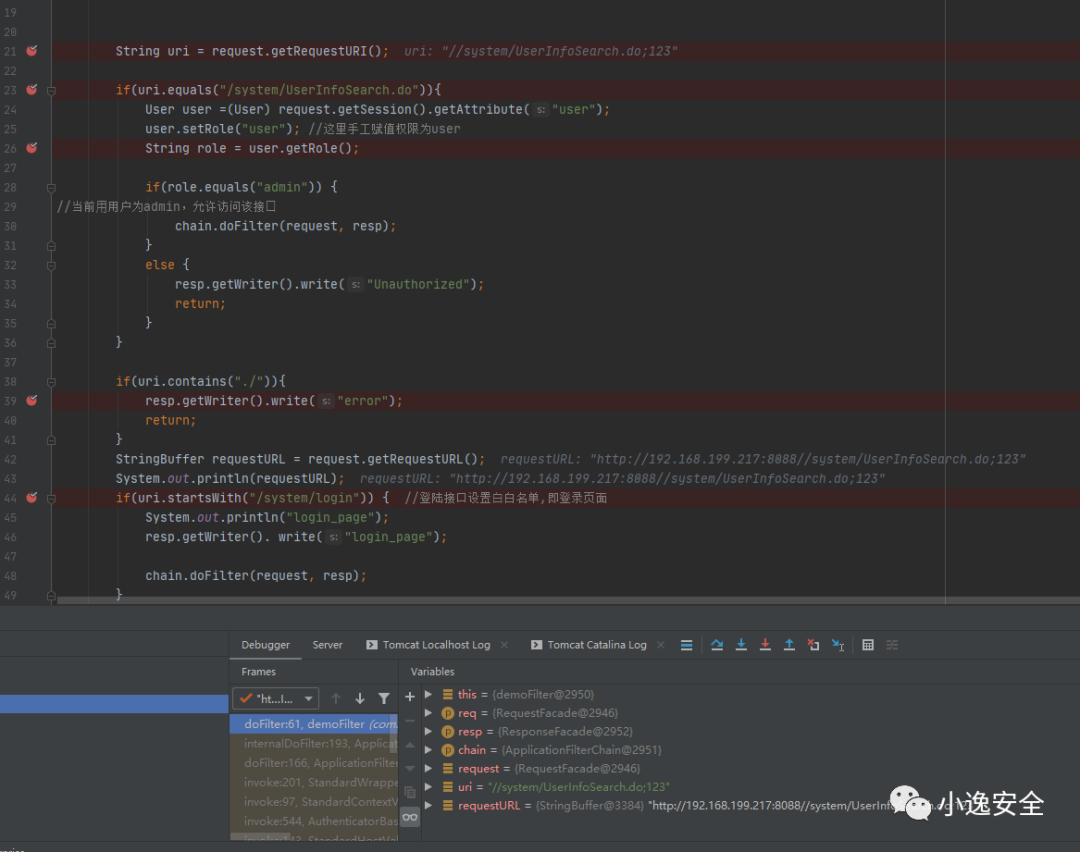
Task: Click the frames filter funnel icon
Action: [x=384, y=698]
